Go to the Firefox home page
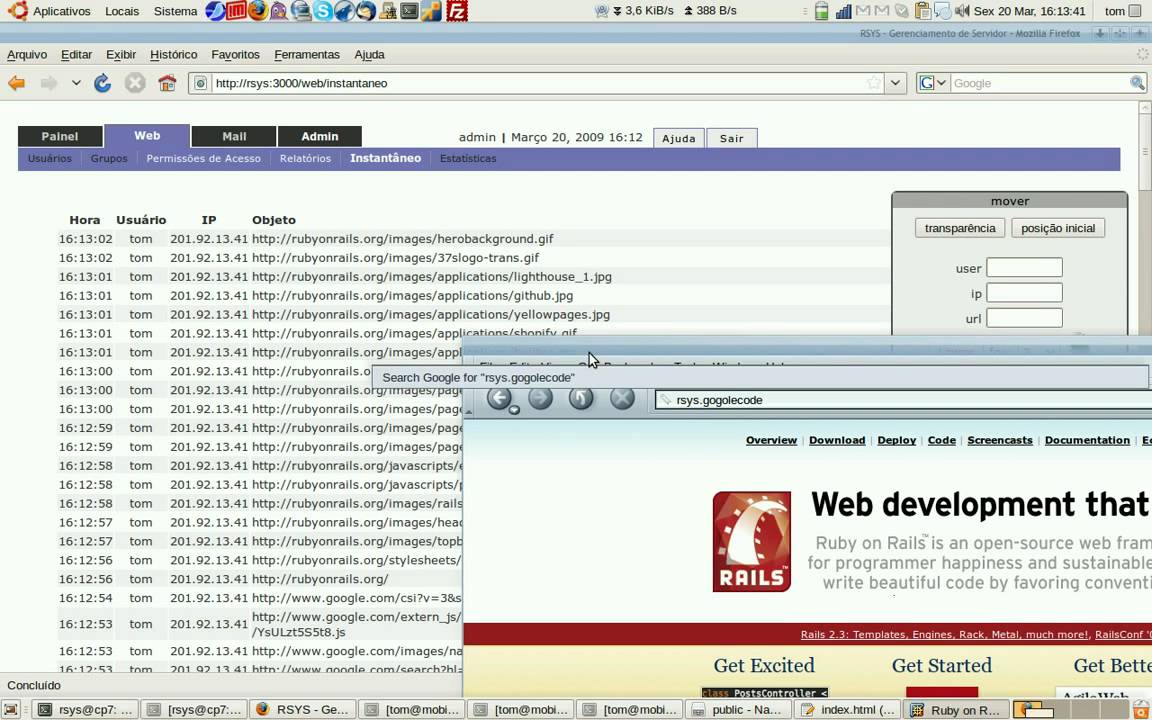This screenshot has height=720, width=1152. tap(168, 84)
